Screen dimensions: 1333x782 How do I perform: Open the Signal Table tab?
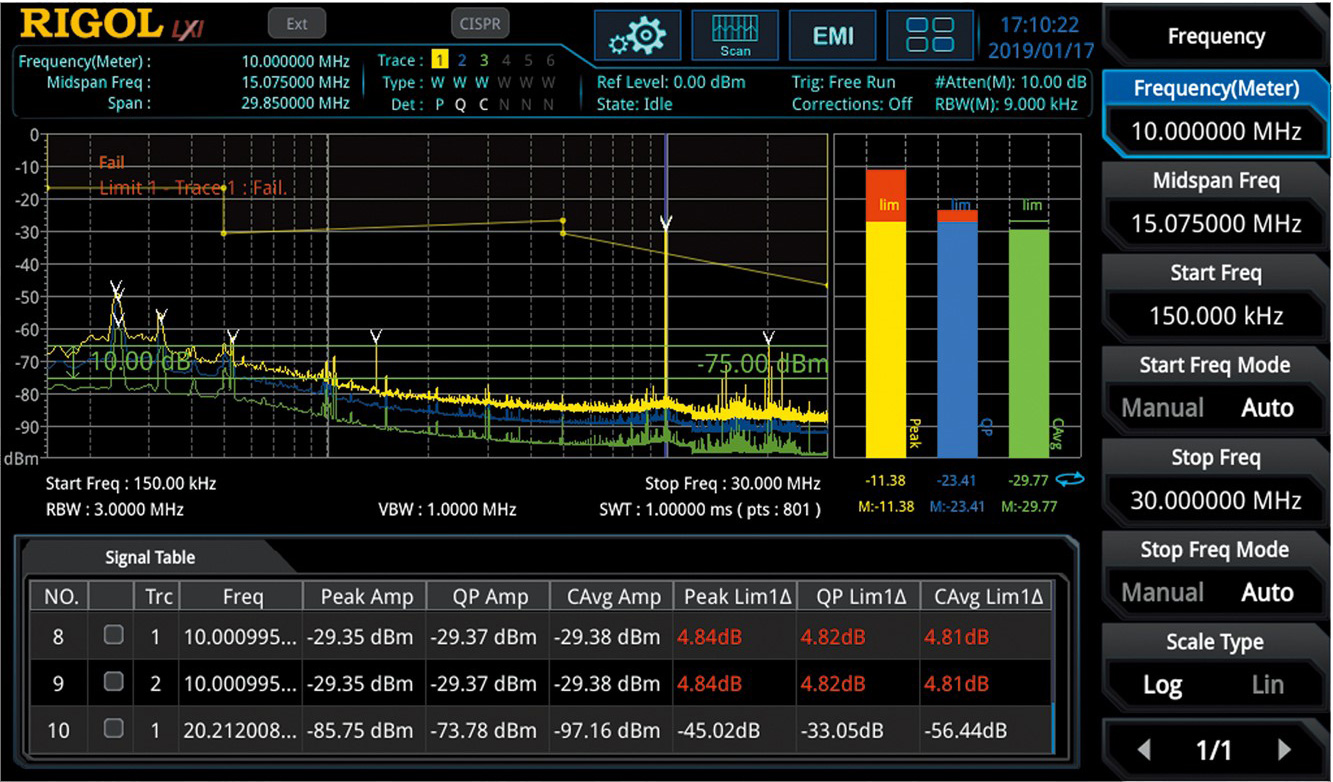click(150, 558)
